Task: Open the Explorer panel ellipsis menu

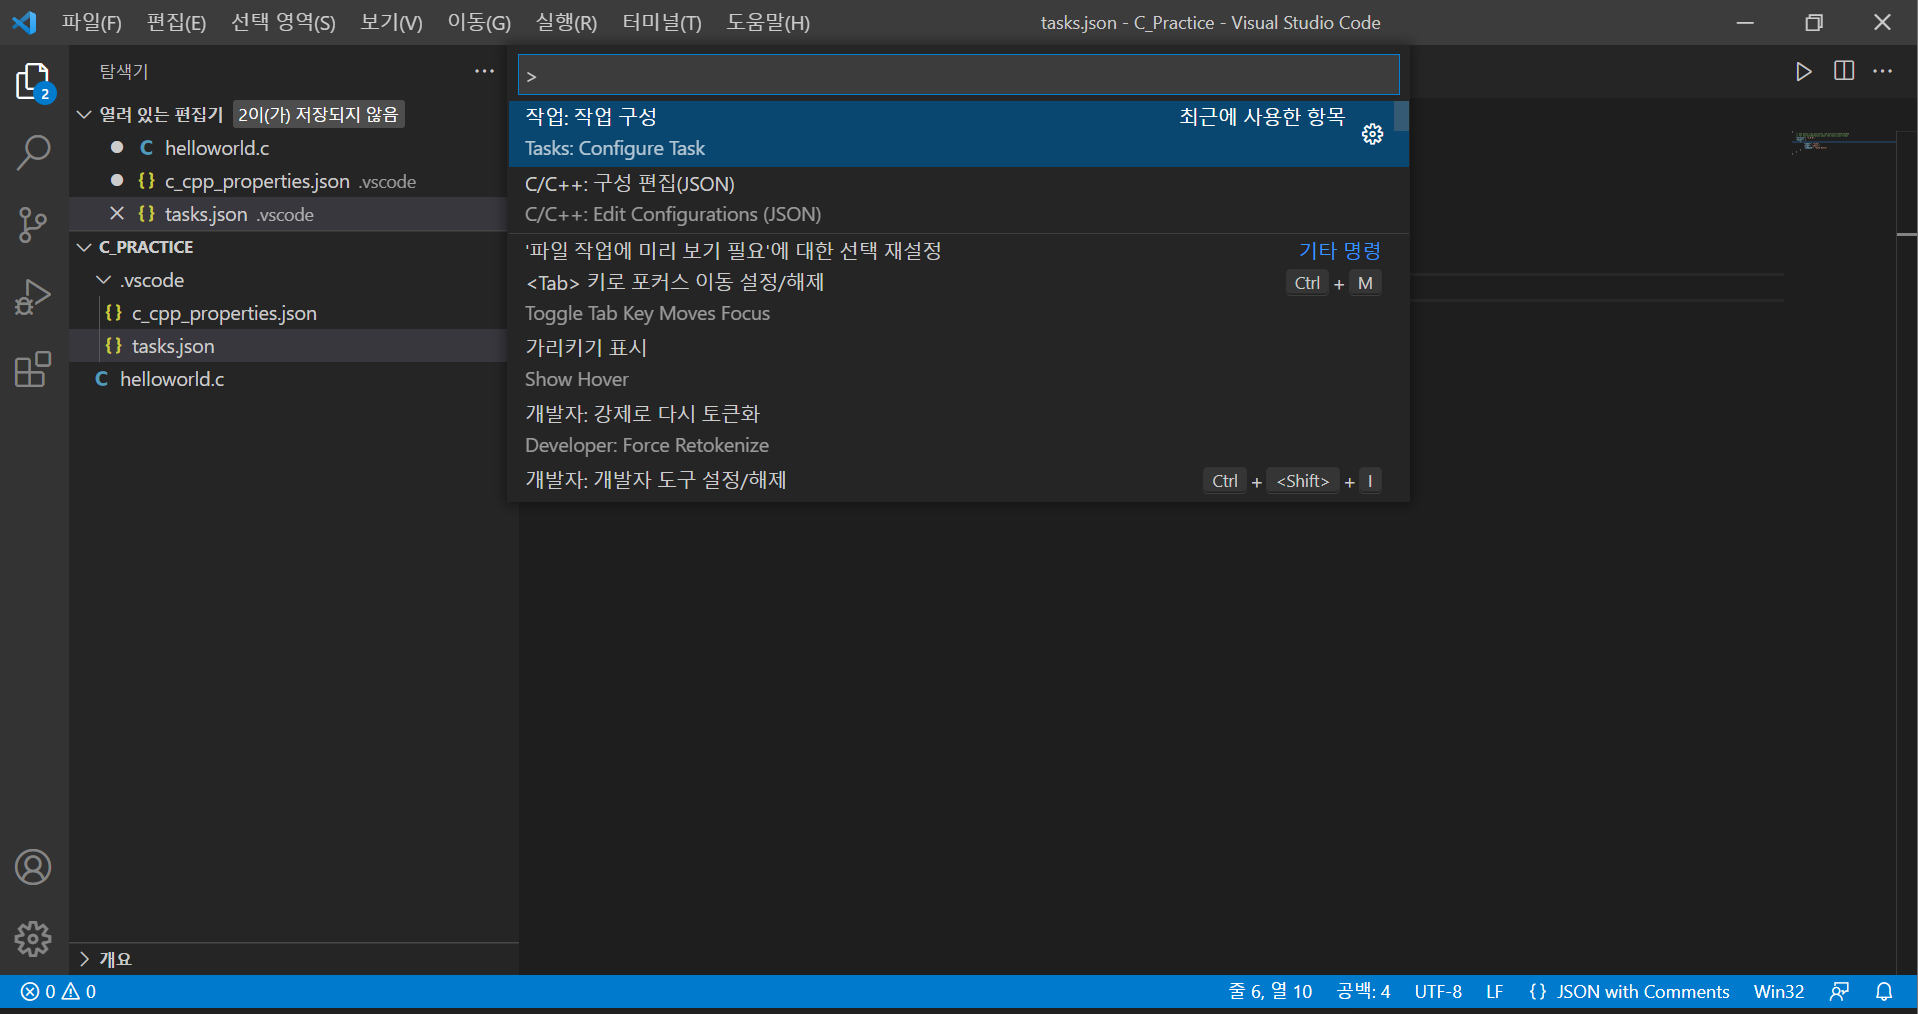Action: point(484,71)
